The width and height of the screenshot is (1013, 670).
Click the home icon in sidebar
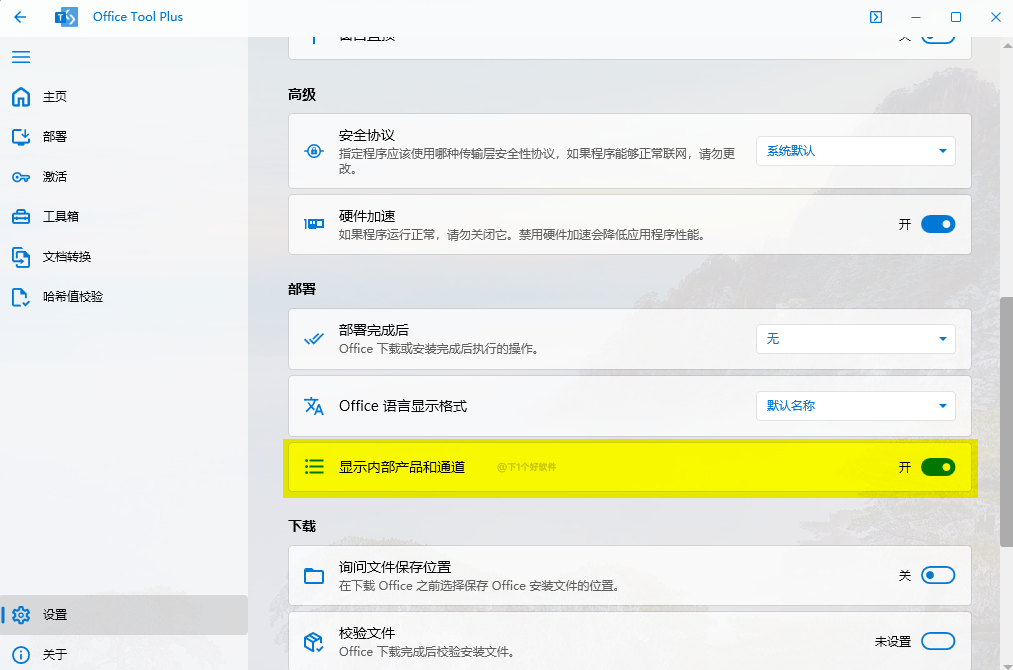click(21, 97)
